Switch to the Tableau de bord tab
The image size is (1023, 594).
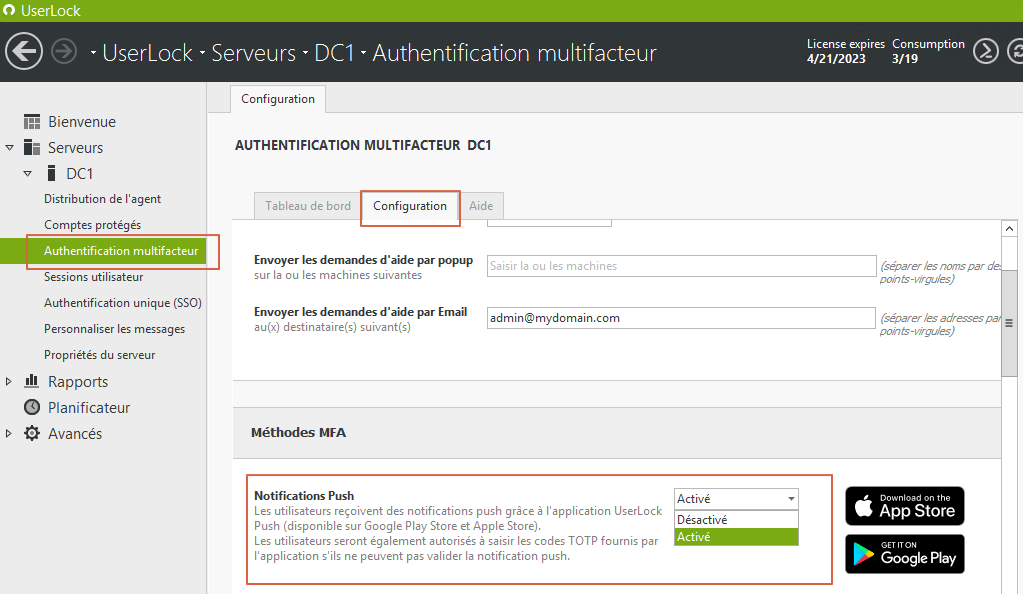pos(307,206)
